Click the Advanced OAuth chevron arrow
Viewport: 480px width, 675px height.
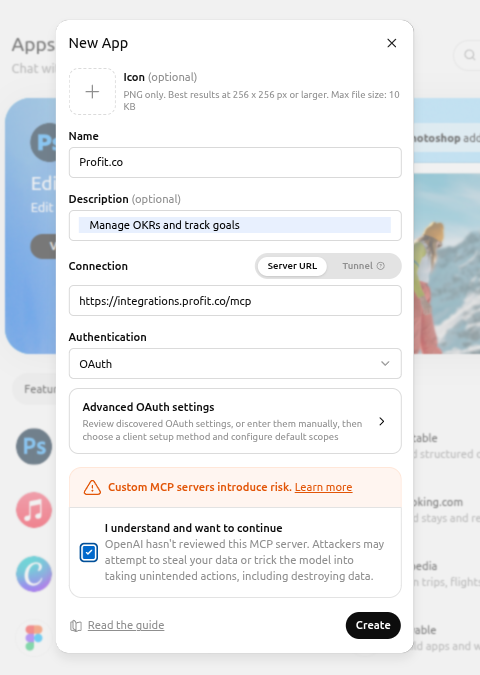coord(381,421)
